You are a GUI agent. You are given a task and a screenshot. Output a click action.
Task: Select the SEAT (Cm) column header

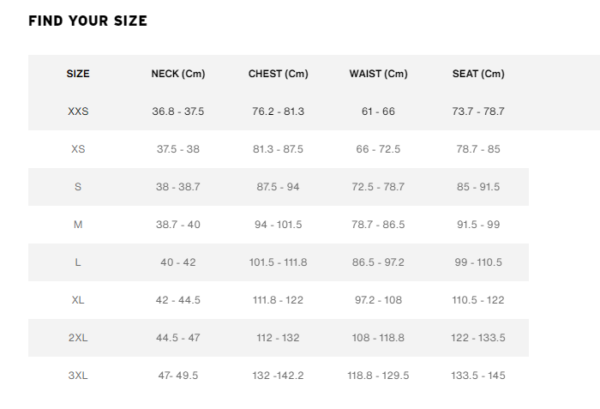(x=478, y=73)
